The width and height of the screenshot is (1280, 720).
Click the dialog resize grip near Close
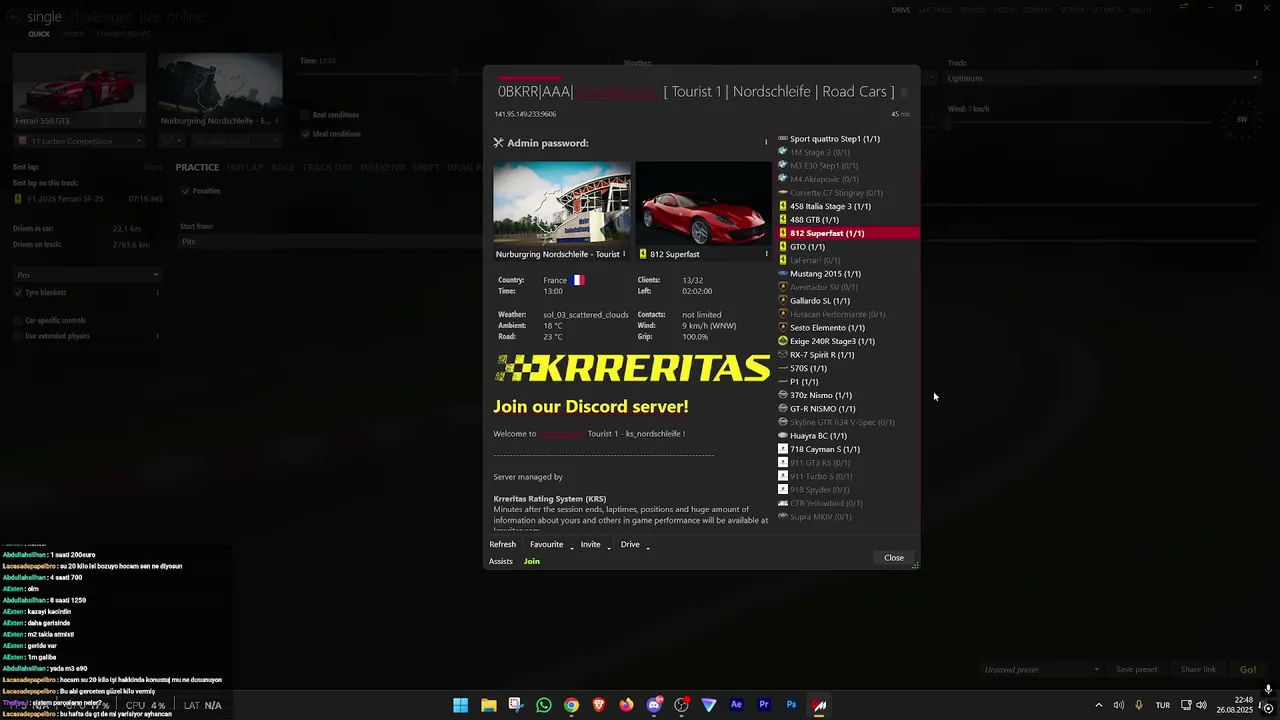tap(915, 565)
